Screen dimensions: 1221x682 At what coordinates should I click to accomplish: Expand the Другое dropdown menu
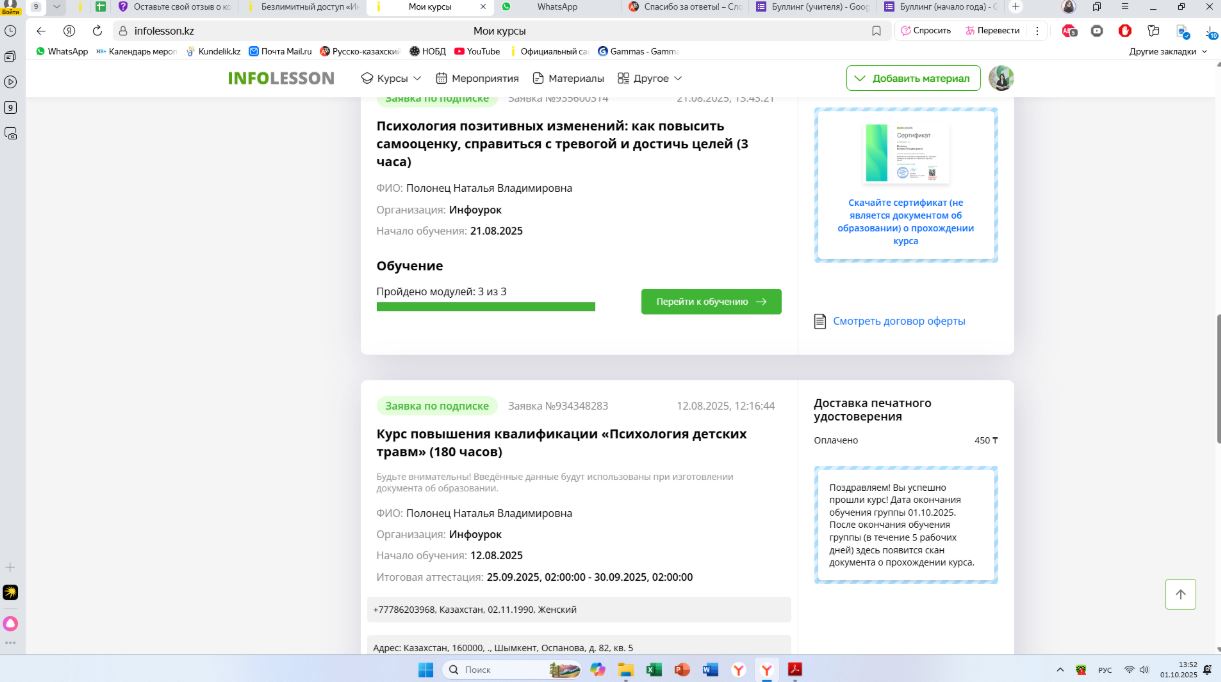click(x=650, y=78)
